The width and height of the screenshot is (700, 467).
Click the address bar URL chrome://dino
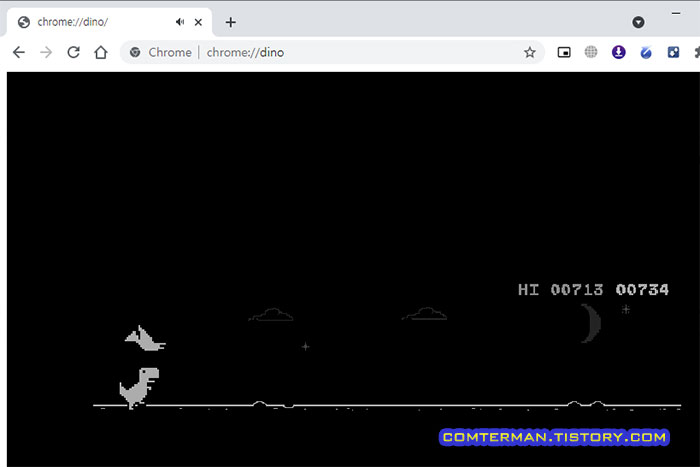click(x=245, y=52)
